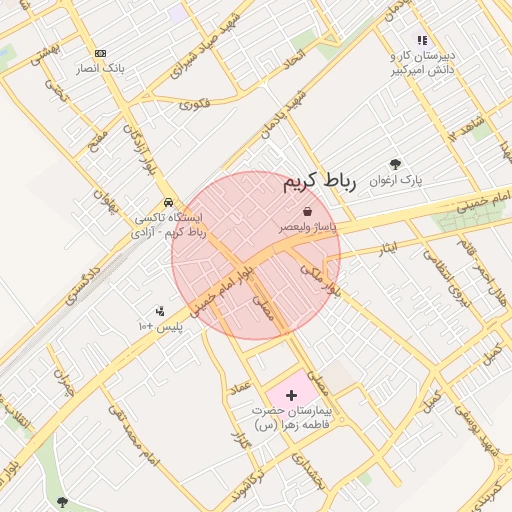
Task: Click the Valiasr Passage shopping basket icon
Action: (307, 211)
